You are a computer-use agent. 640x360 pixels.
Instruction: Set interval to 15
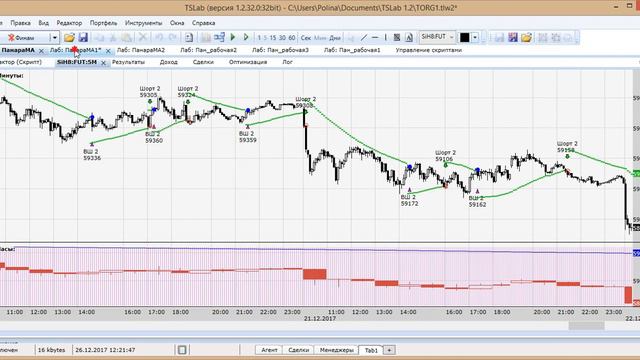coord(273,38)
